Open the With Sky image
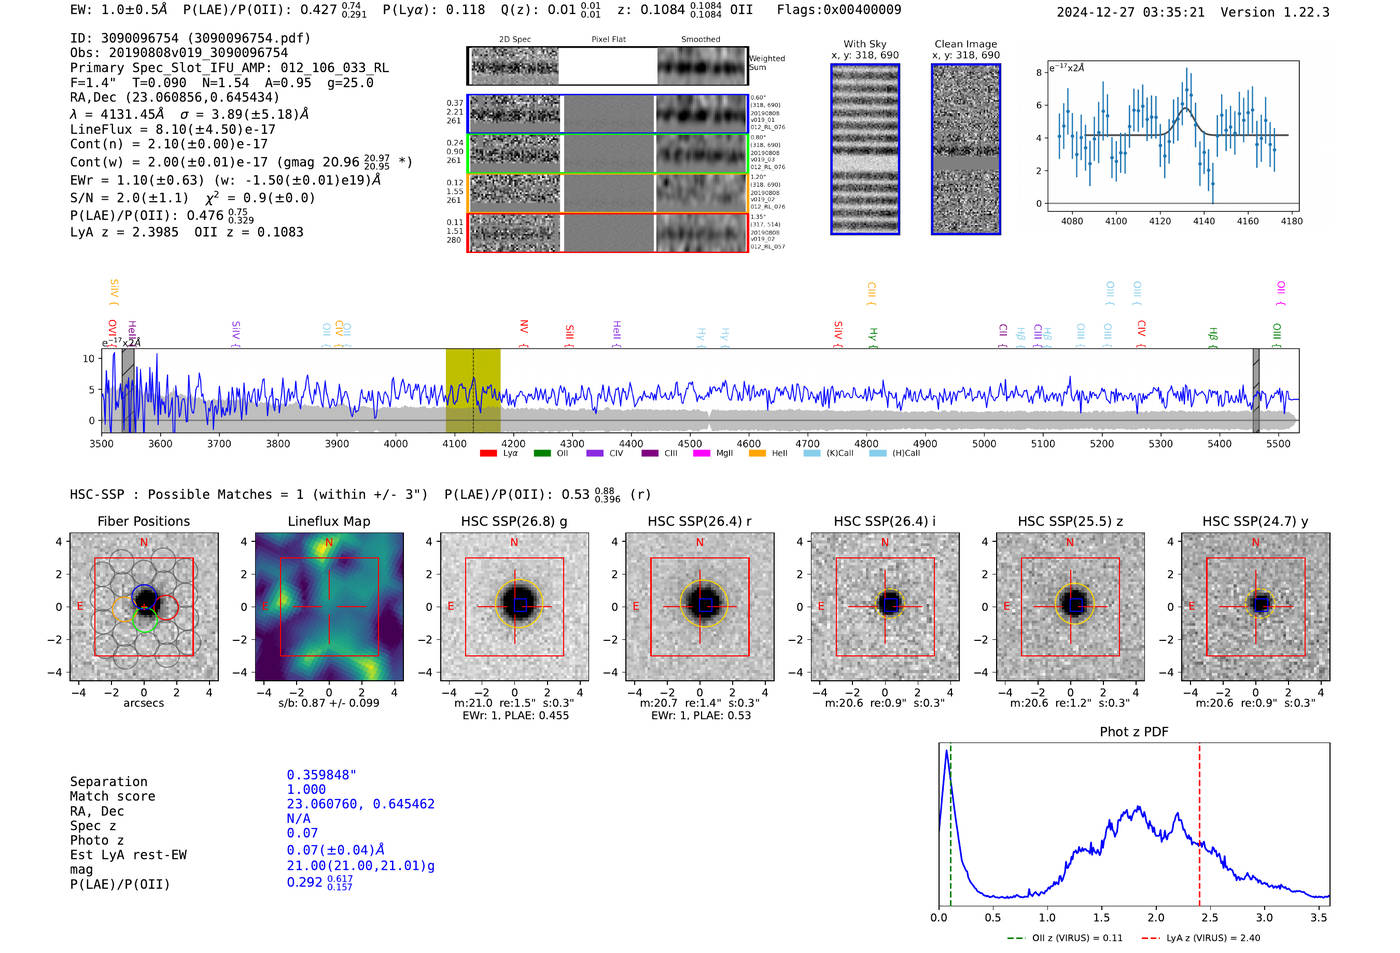The height and width of the screenshot is (953, 1400). tap(865, 149)
